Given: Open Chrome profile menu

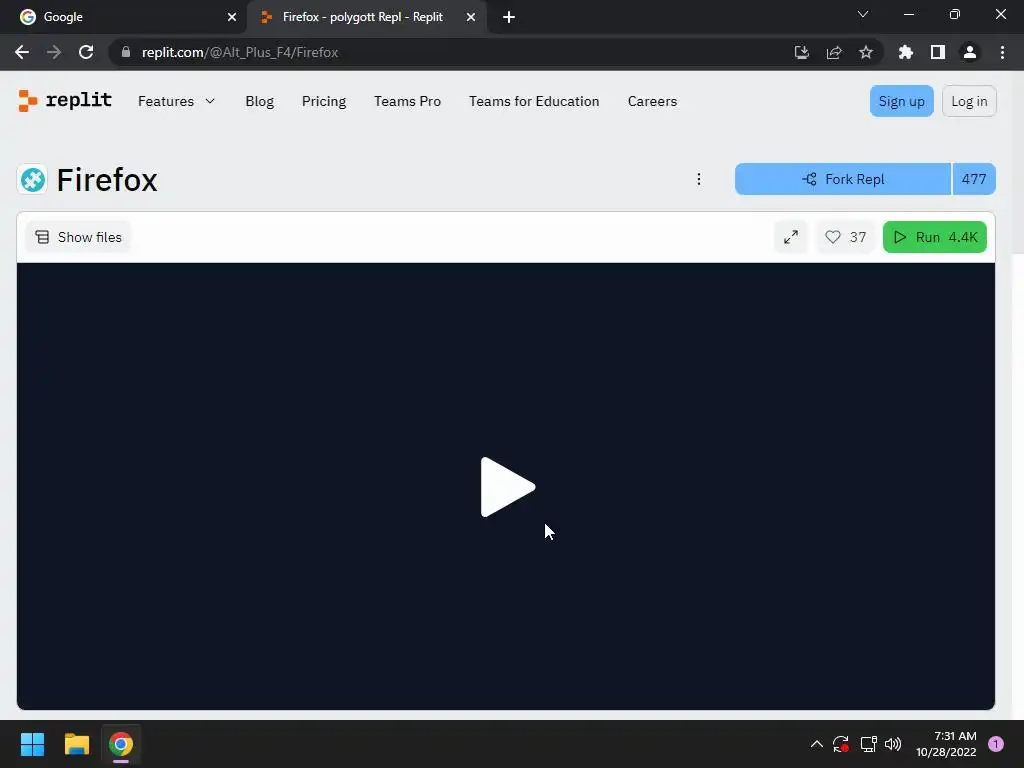Looking at the screenshot, I should pos(970,52).
